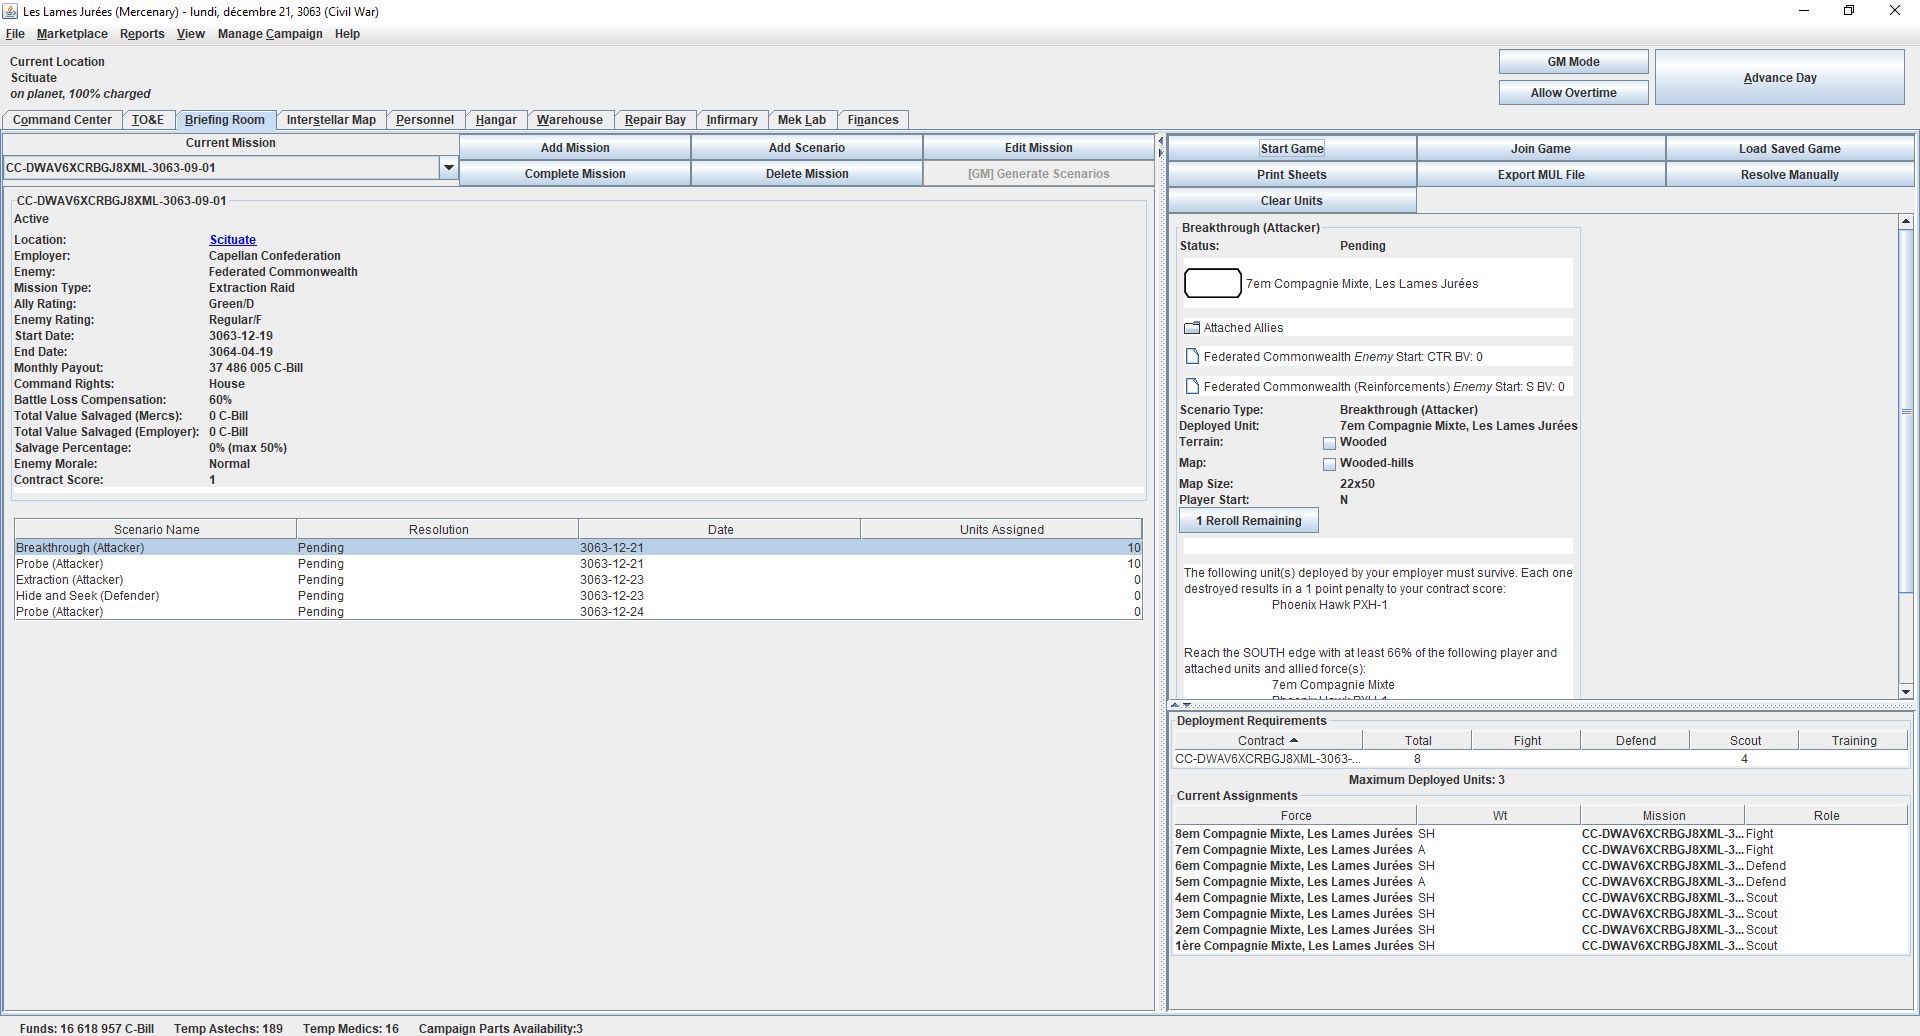Toggle GM Mode on
This screenshot has width=1920, height=1036.
(x=1573, y=61)
